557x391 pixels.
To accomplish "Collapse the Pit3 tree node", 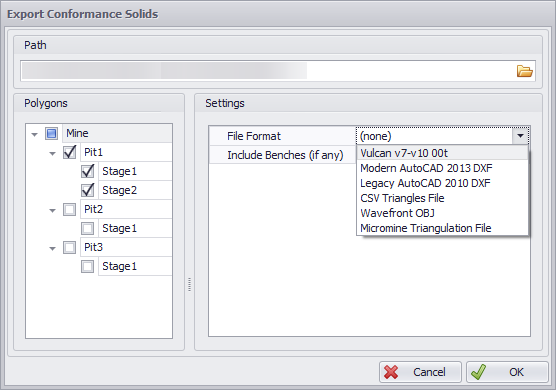I will point(53,248).
